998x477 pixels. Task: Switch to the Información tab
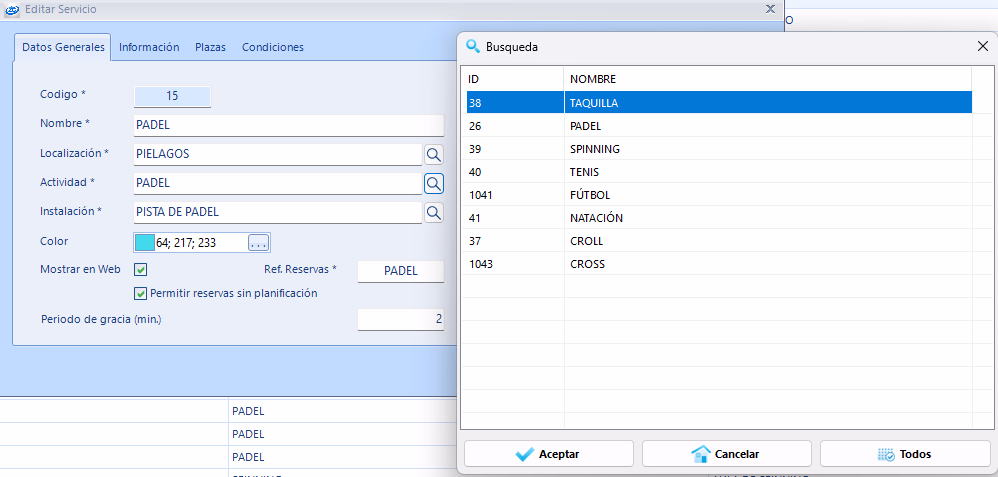(x=149, y=47)
